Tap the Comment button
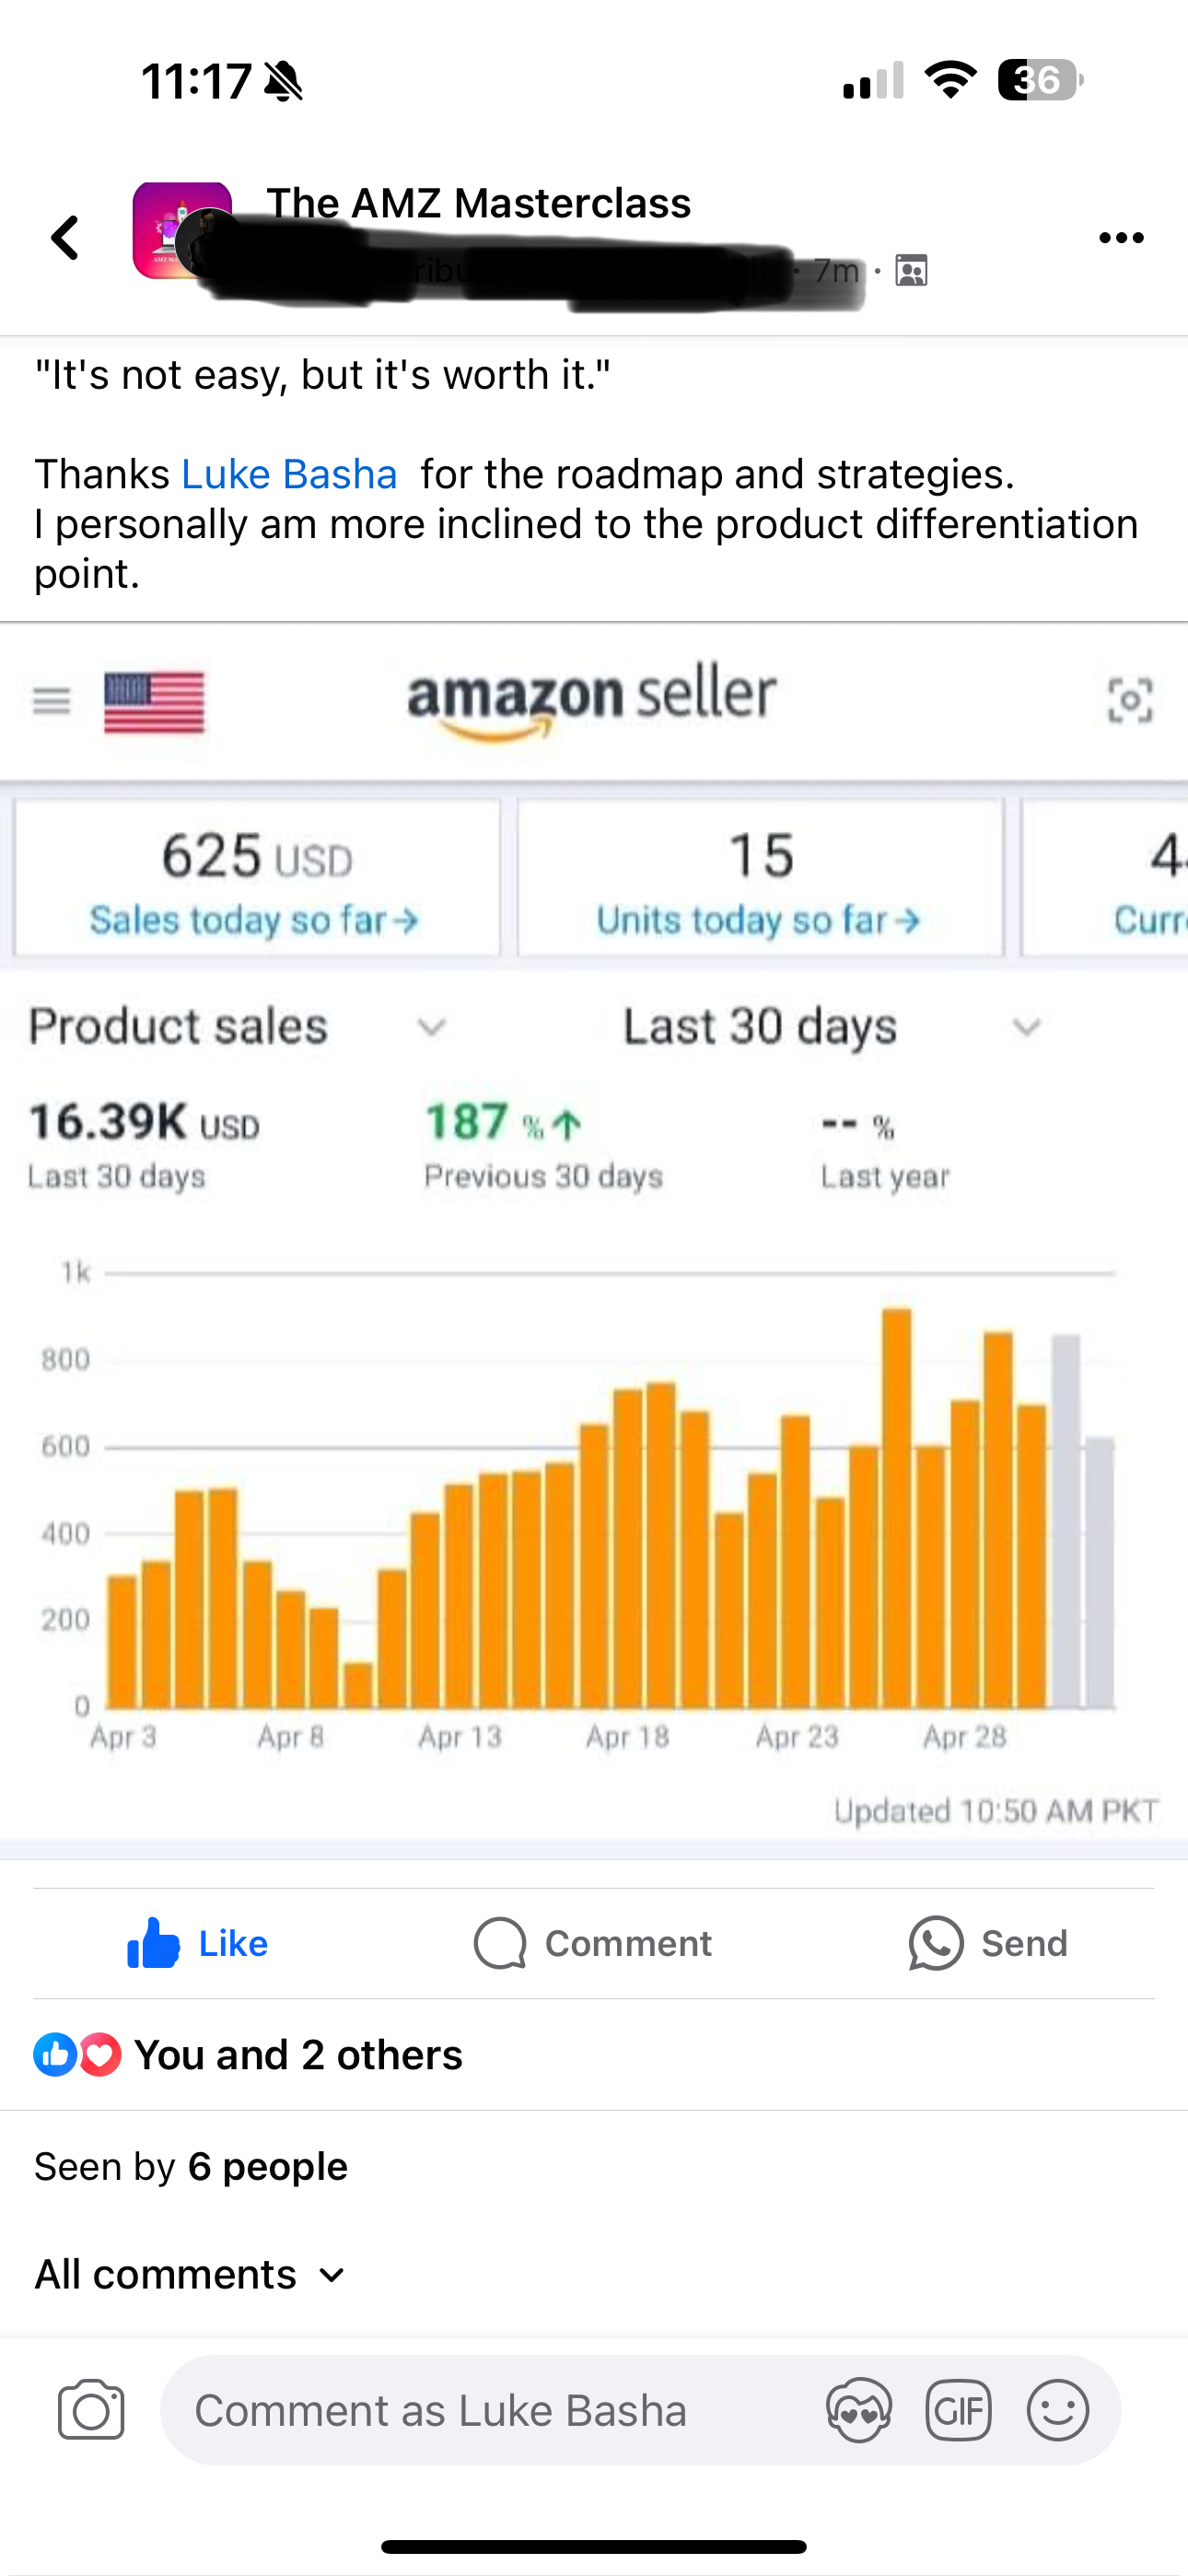 [x=593, y=1943]
